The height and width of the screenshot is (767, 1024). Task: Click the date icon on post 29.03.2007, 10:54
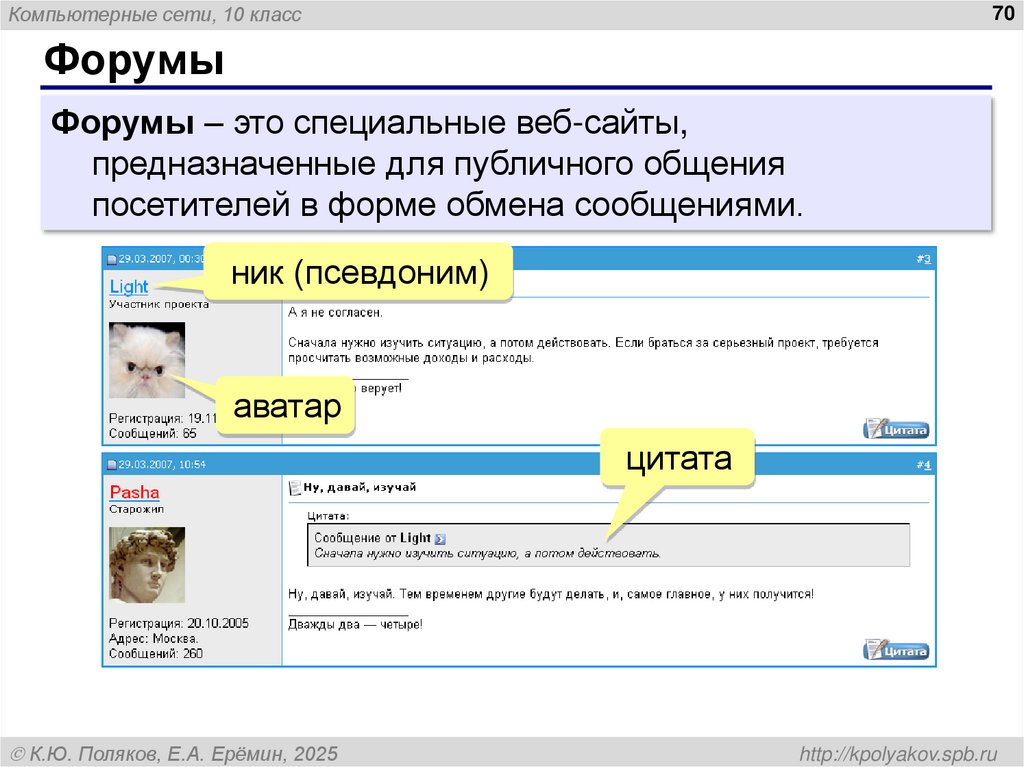click(112, 464)
